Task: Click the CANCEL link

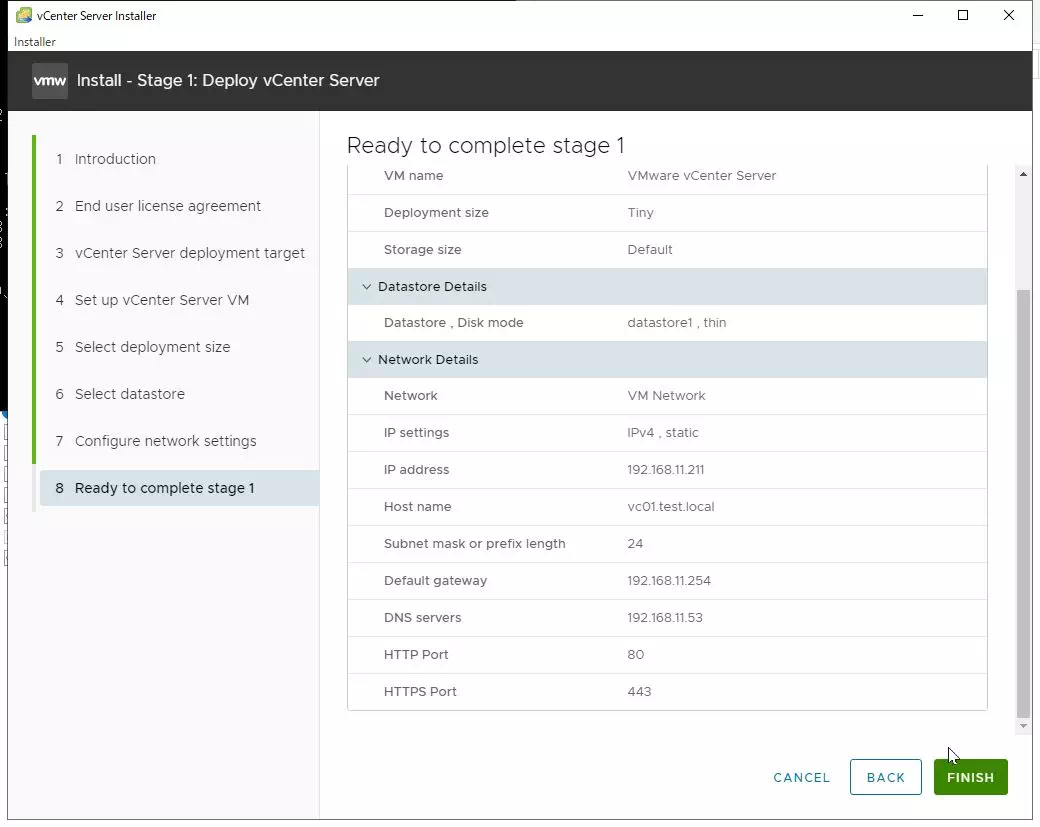Action: tap(801, 777)
